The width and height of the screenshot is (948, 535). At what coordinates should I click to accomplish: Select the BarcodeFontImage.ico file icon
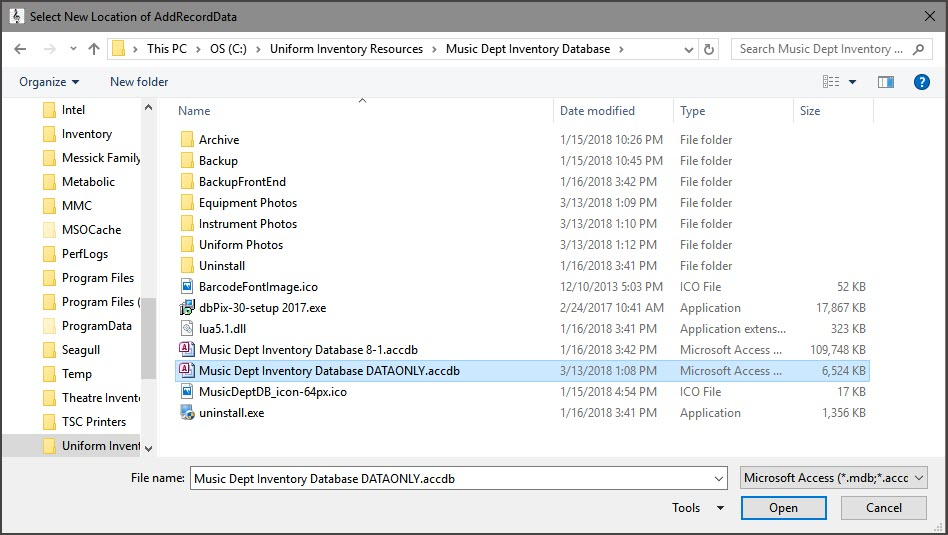pyautogui.click(x=186, y=287)
